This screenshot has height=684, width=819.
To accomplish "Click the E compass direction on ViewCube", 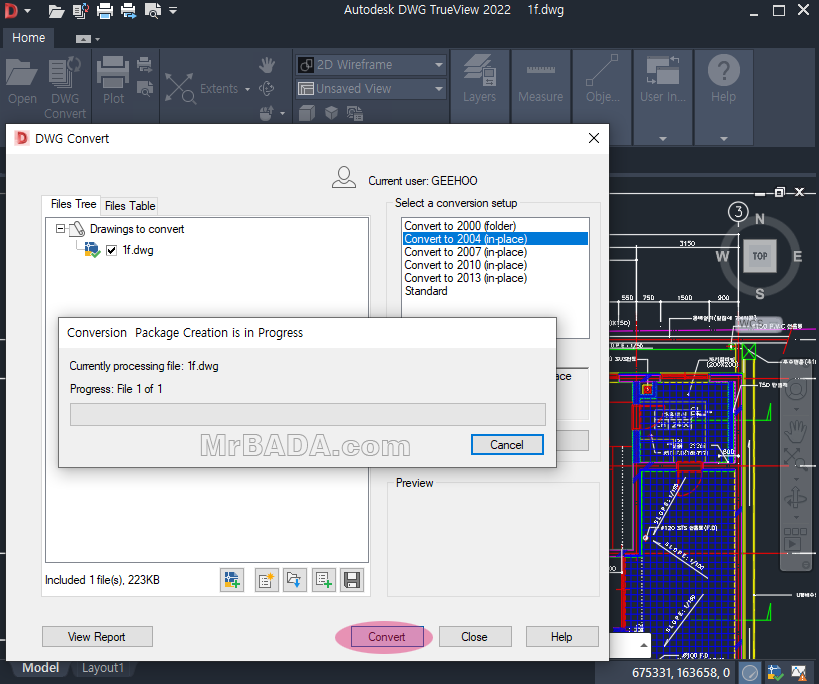I will coord(798,256).
